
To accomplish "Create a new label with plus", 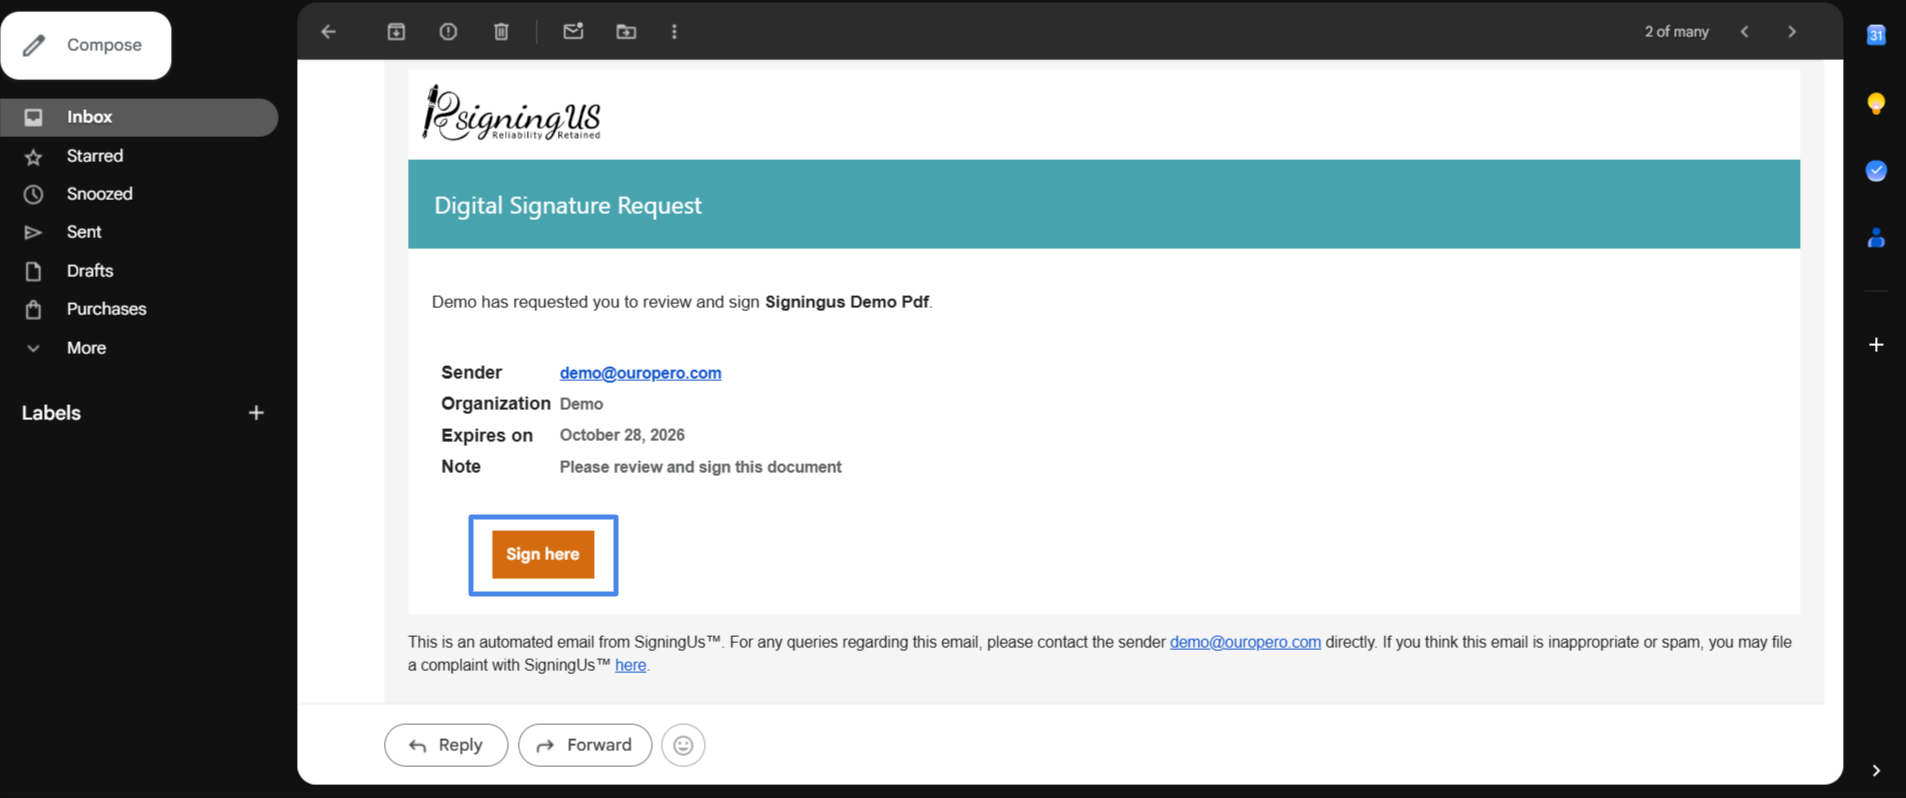I will point(256,413).
